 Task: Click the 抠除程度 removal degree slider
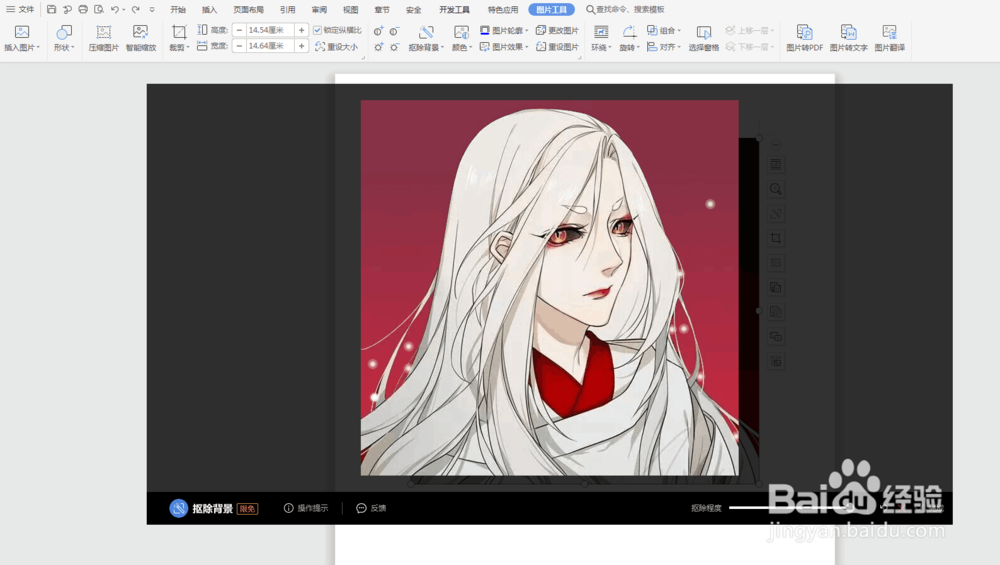click(x=791, y=508)
